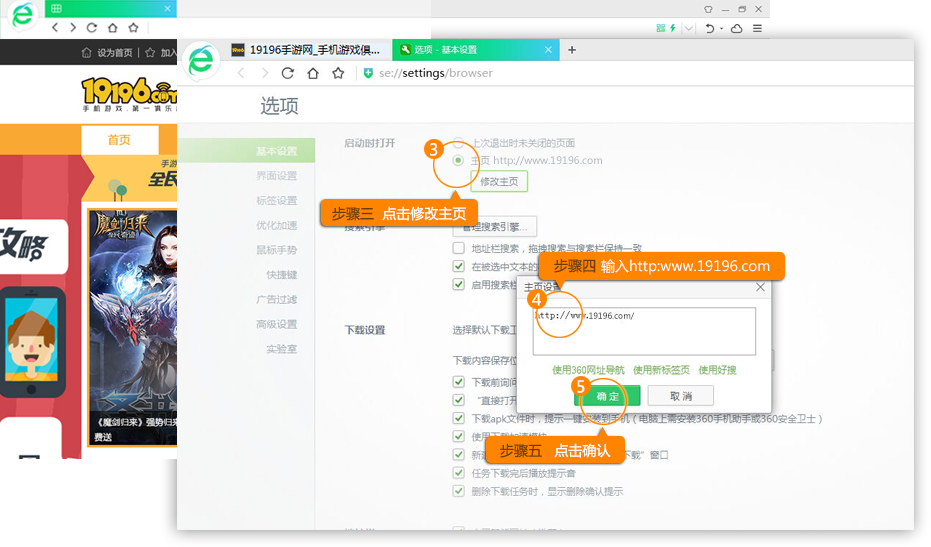Open 界面设置 in the settings sidebar
This screenshot has height=547, width=931.
coord(276,176)
